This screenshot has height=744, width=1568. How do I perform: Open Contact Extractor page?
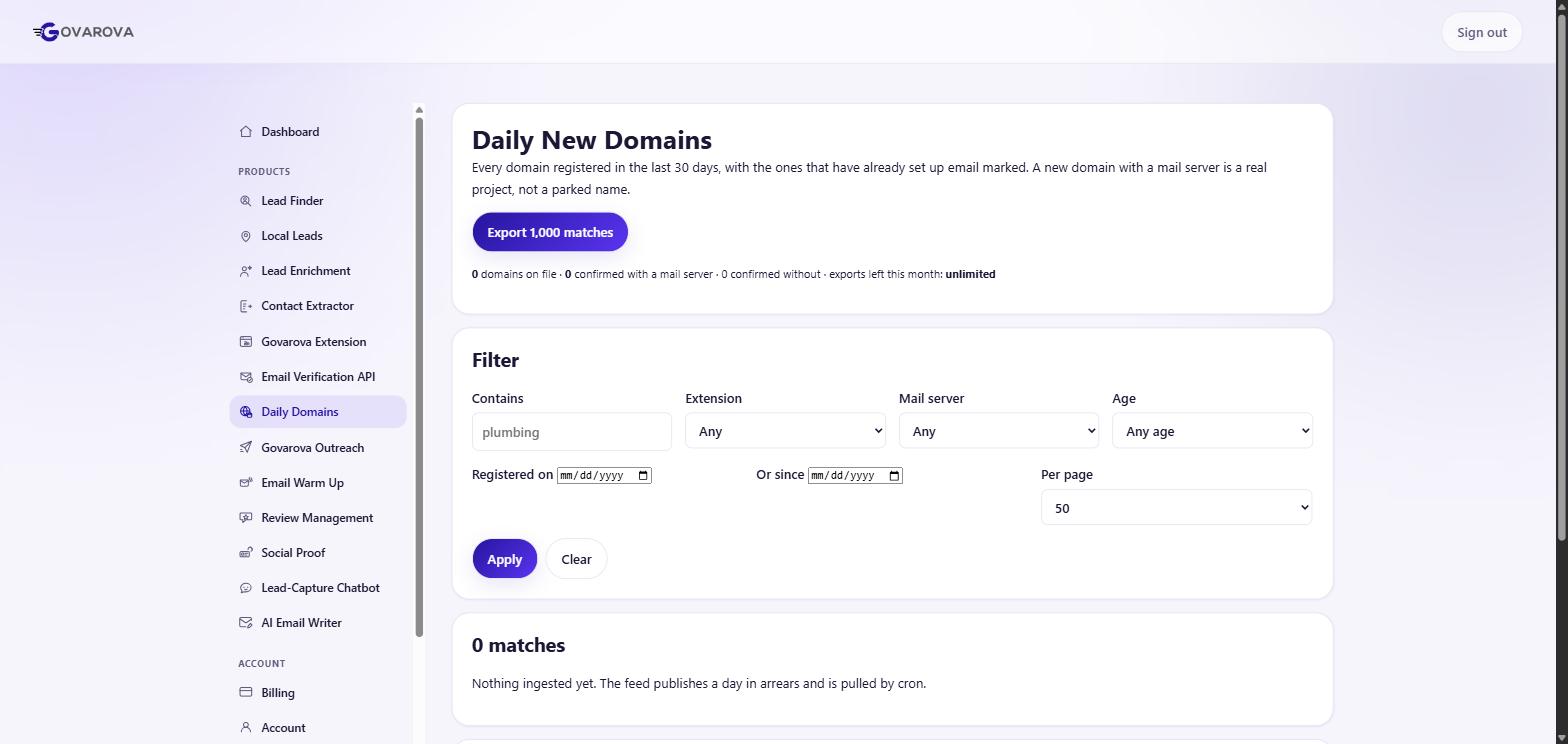pos(318,306)
